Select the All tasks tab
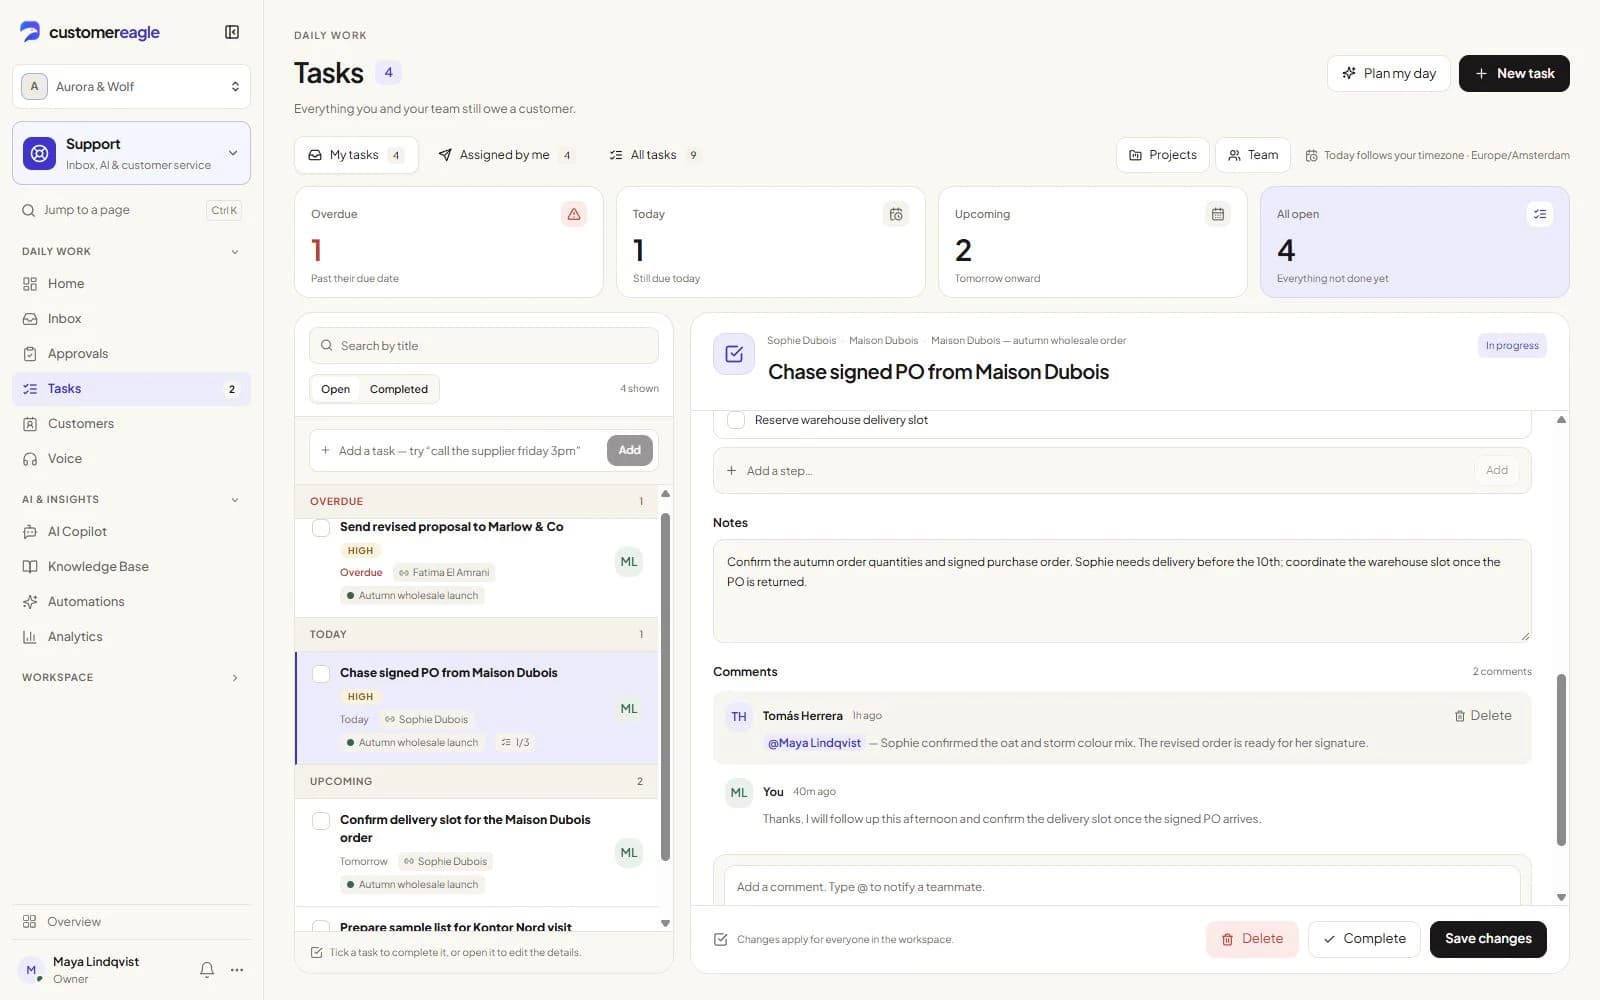Image resolution: width=1600 pixels, height=1000 pixels. pos(654,155)
